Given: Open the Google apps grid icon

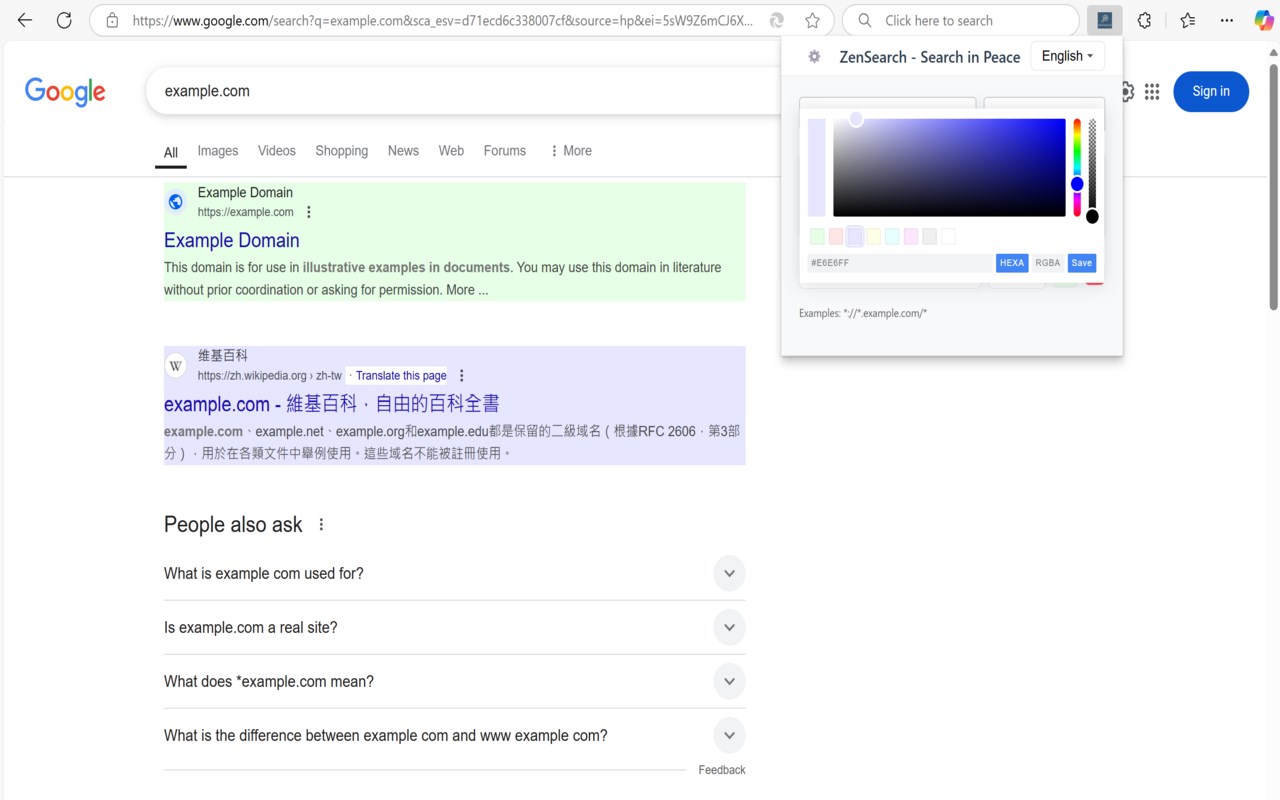Looking at the screenshot, I should (x=1152, y=91).
